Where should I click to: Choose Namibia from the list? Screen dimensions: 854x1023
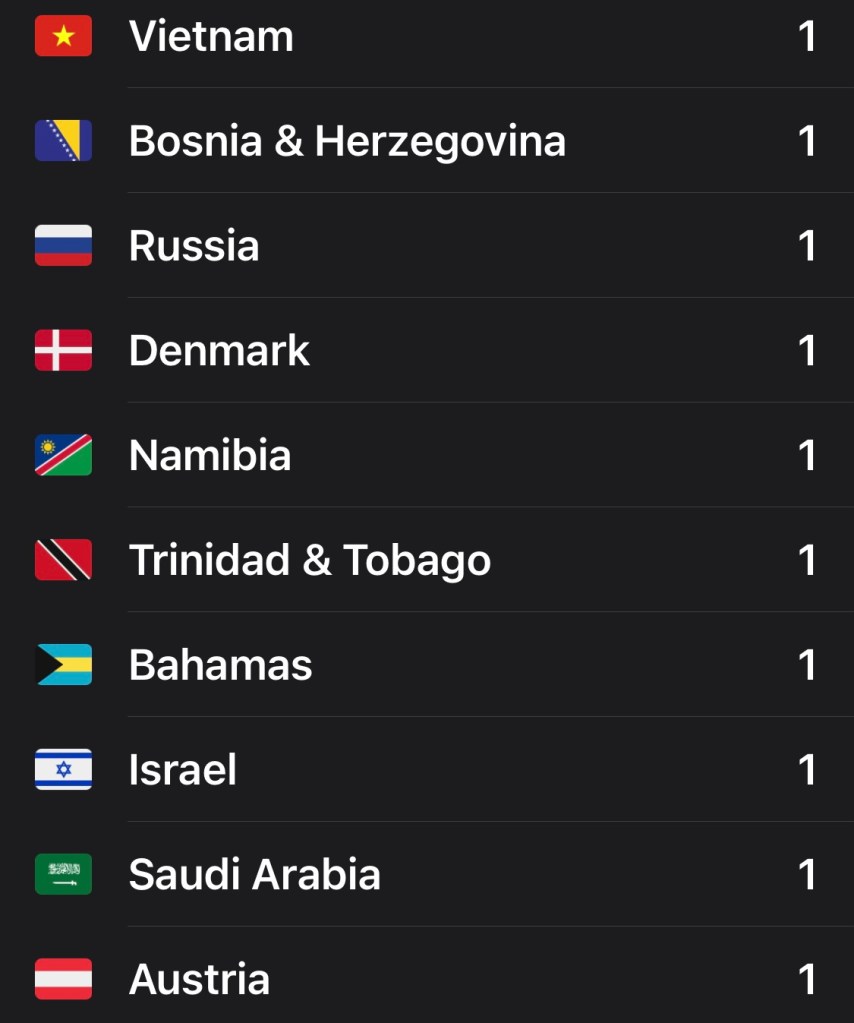coord(210,455)
